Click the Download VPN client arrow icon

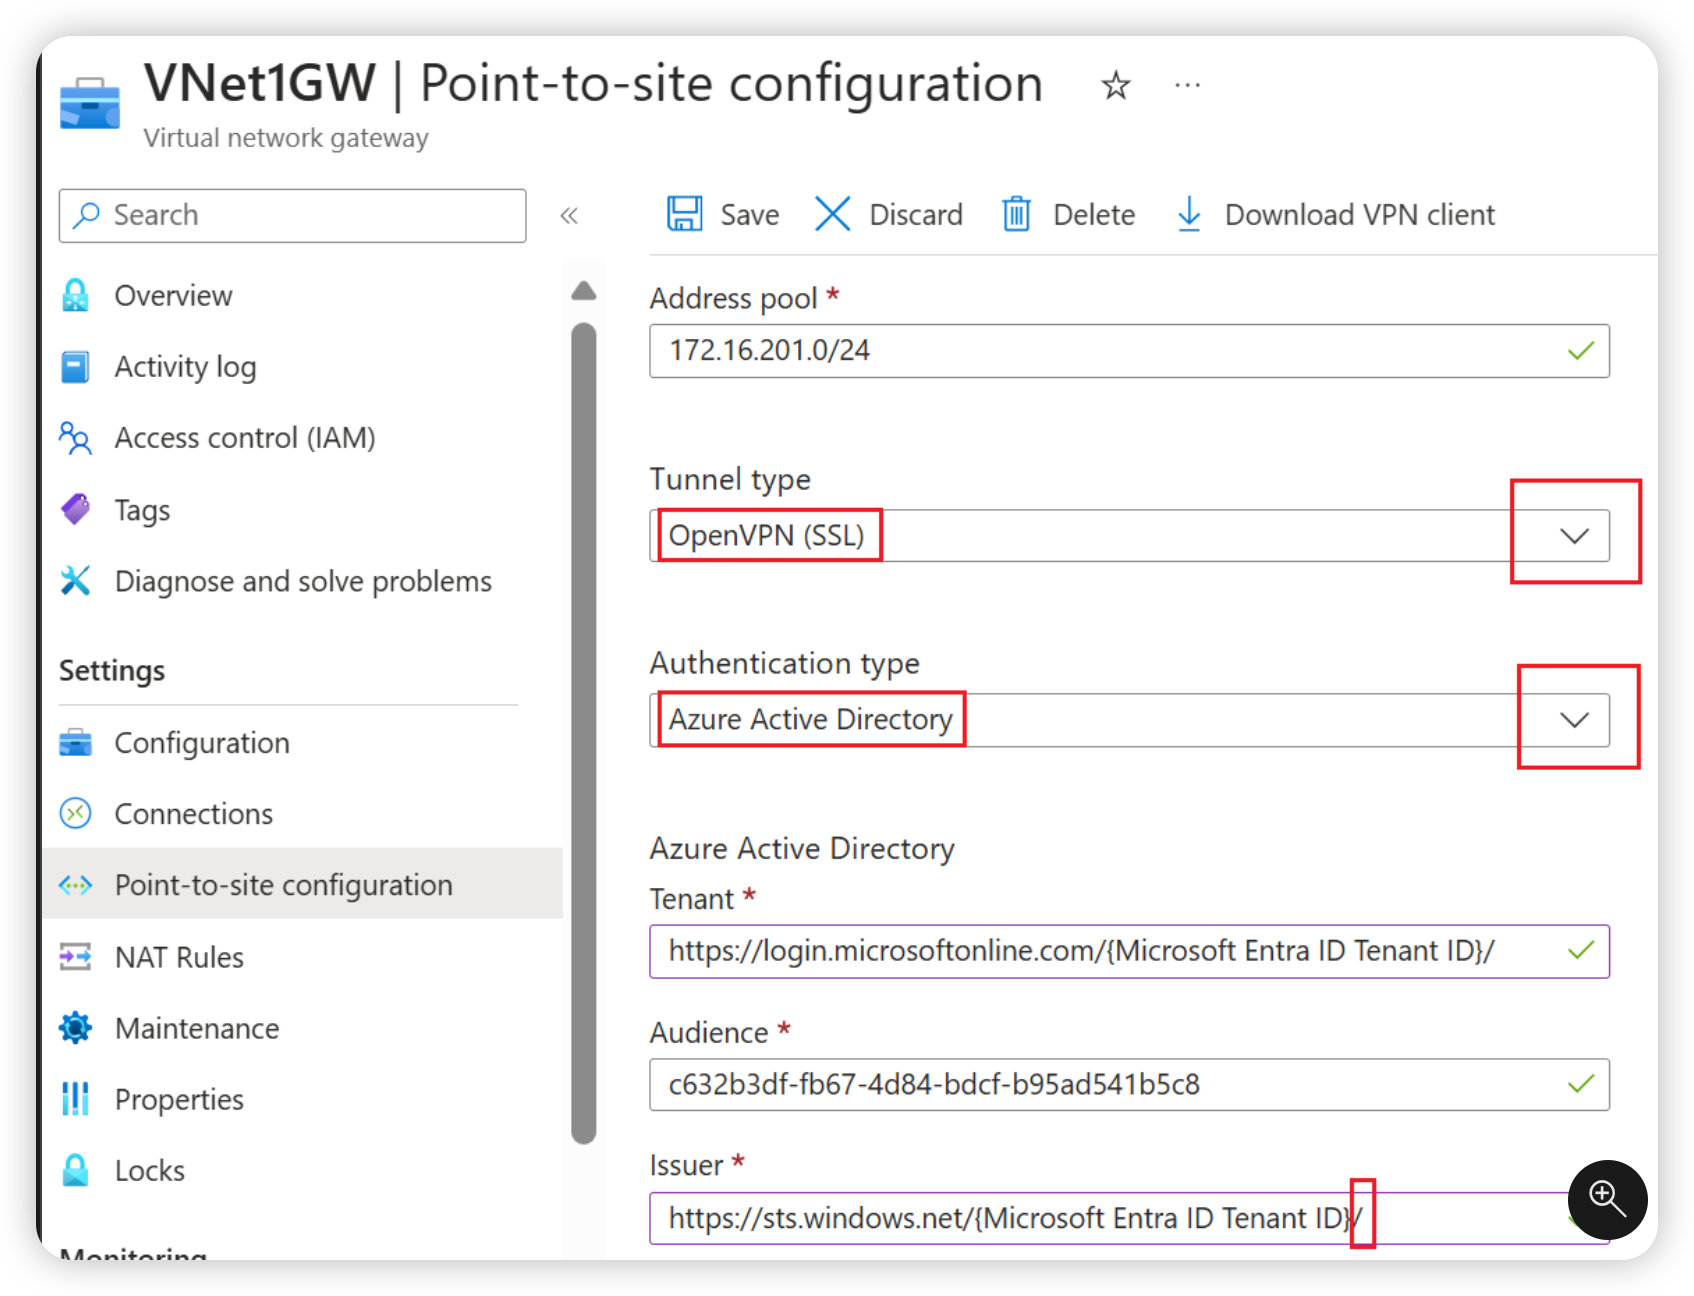1189,214
